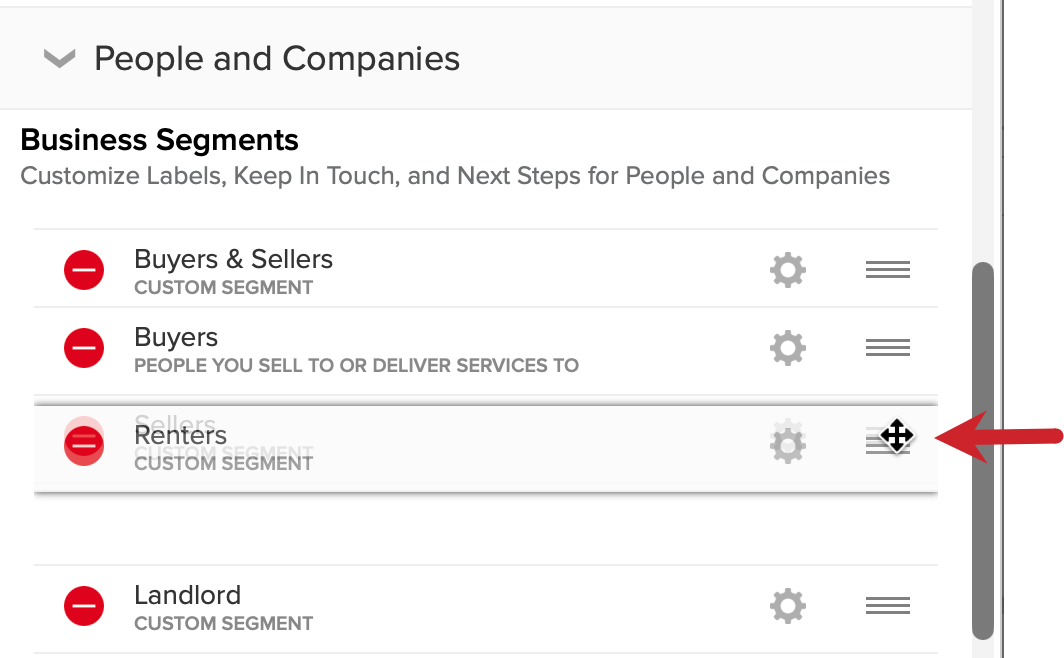Collapse the People and Companies chevron
Screen dimensions: 1064x658
click(60, 59)
